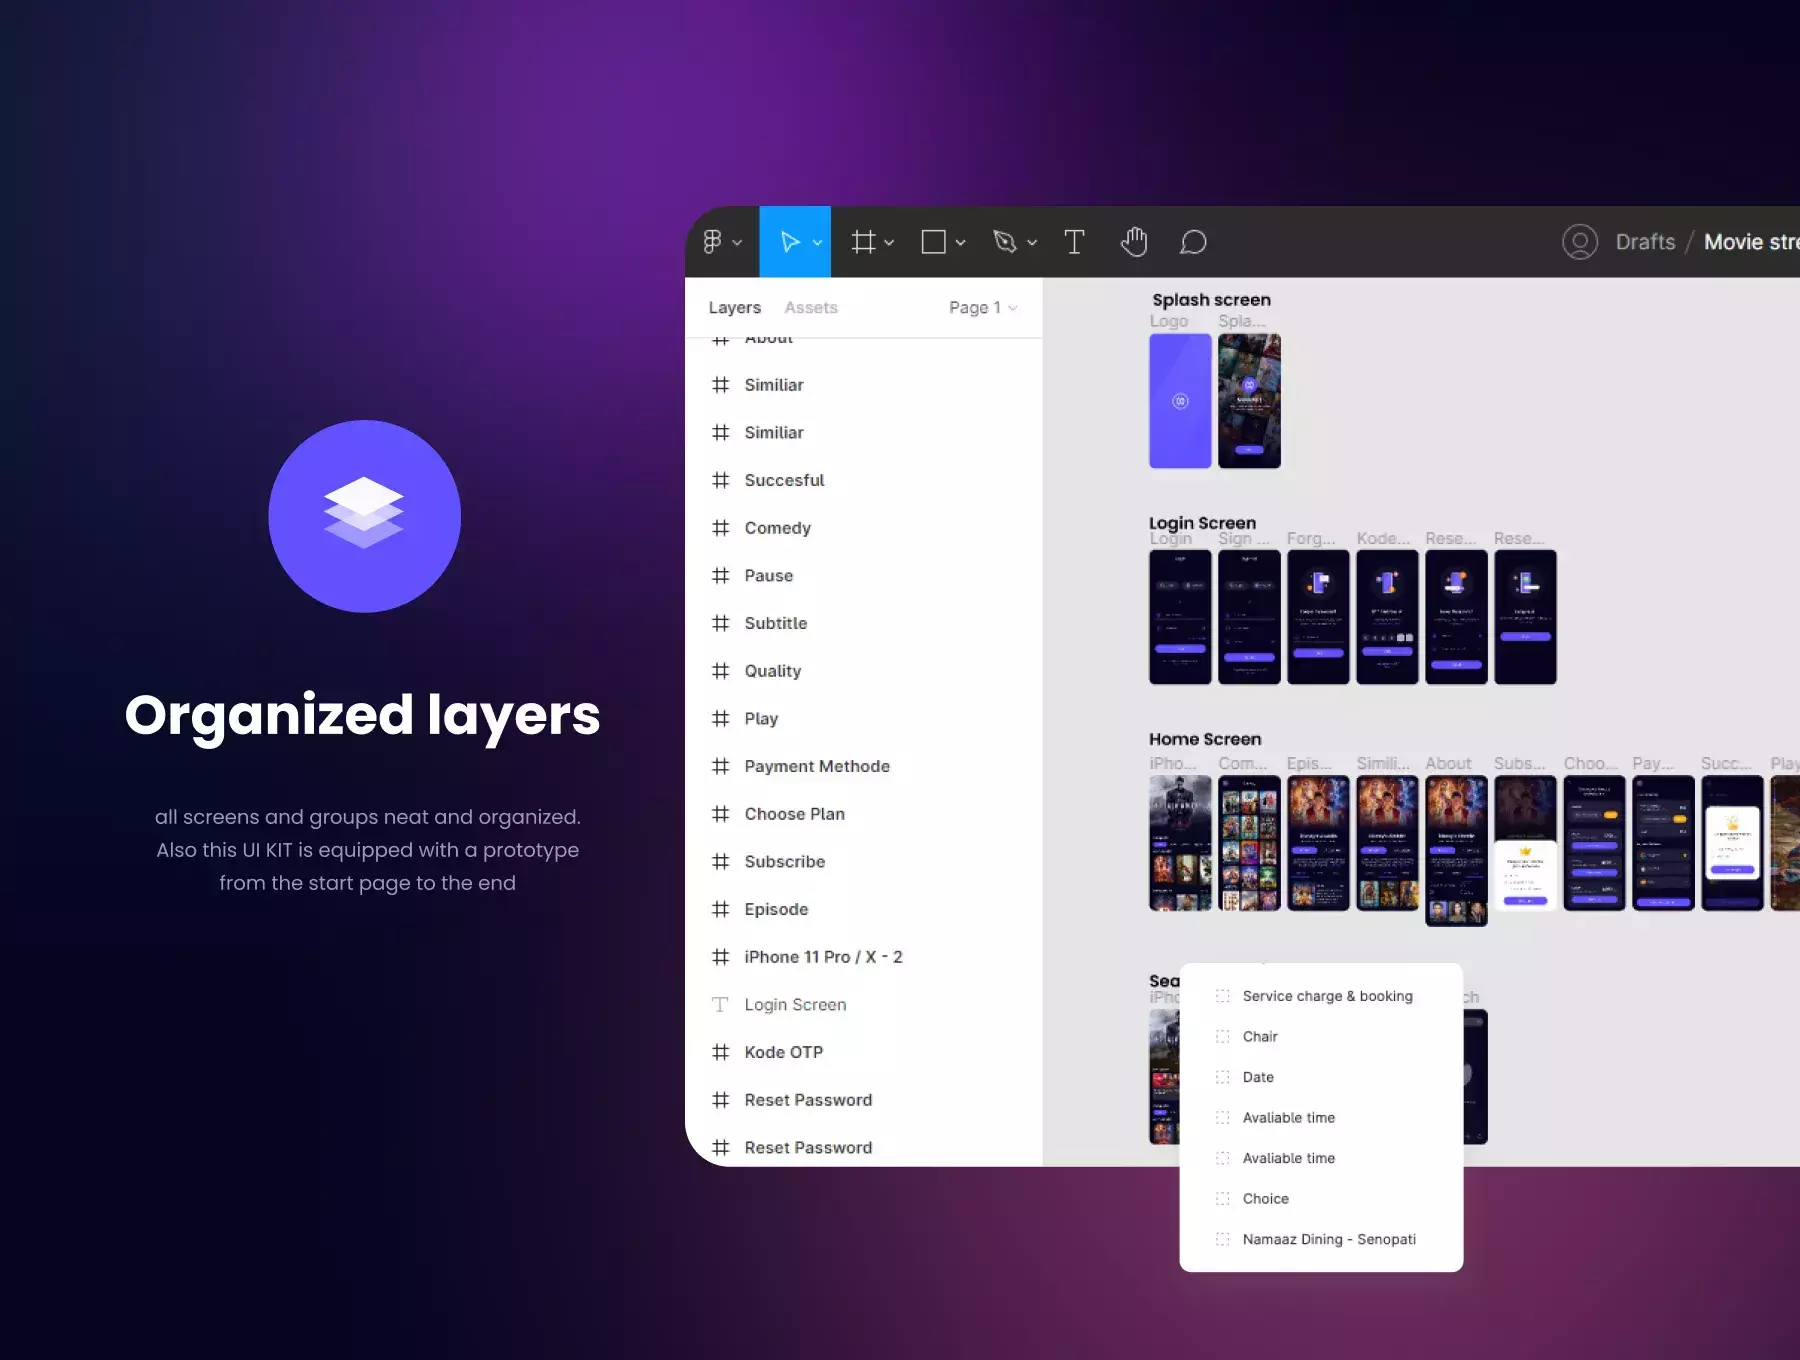Click the Home Screen section title
Image resolution: width=1800 pixels, height=1360 pixels.
1205,739
